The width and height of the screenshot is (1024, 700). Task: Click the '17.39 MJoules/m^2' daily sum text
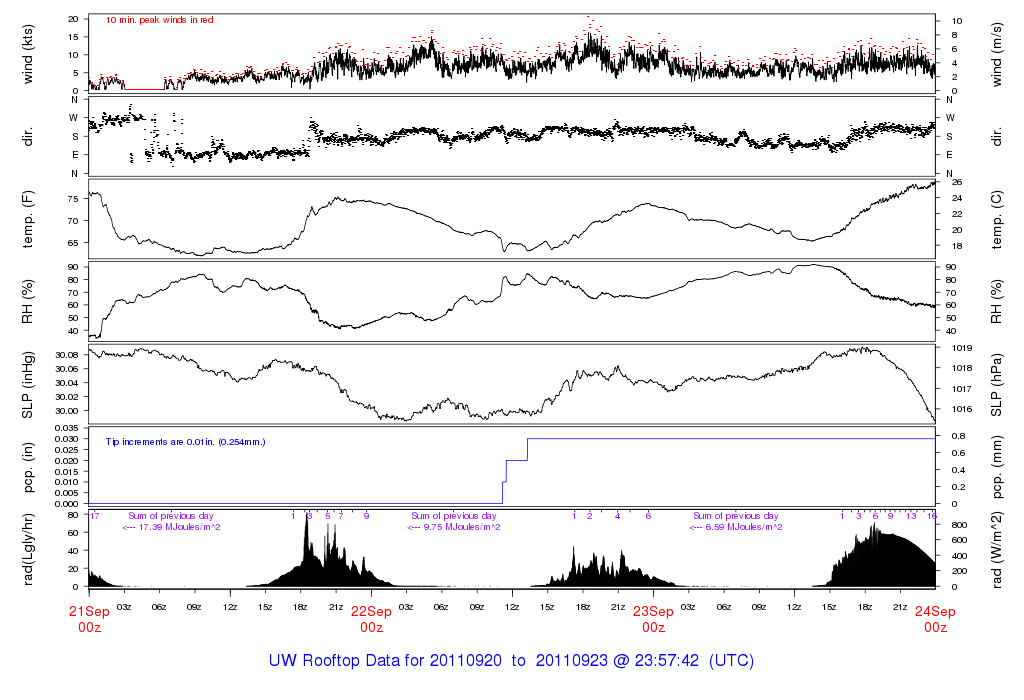click(x=180, y=527)
